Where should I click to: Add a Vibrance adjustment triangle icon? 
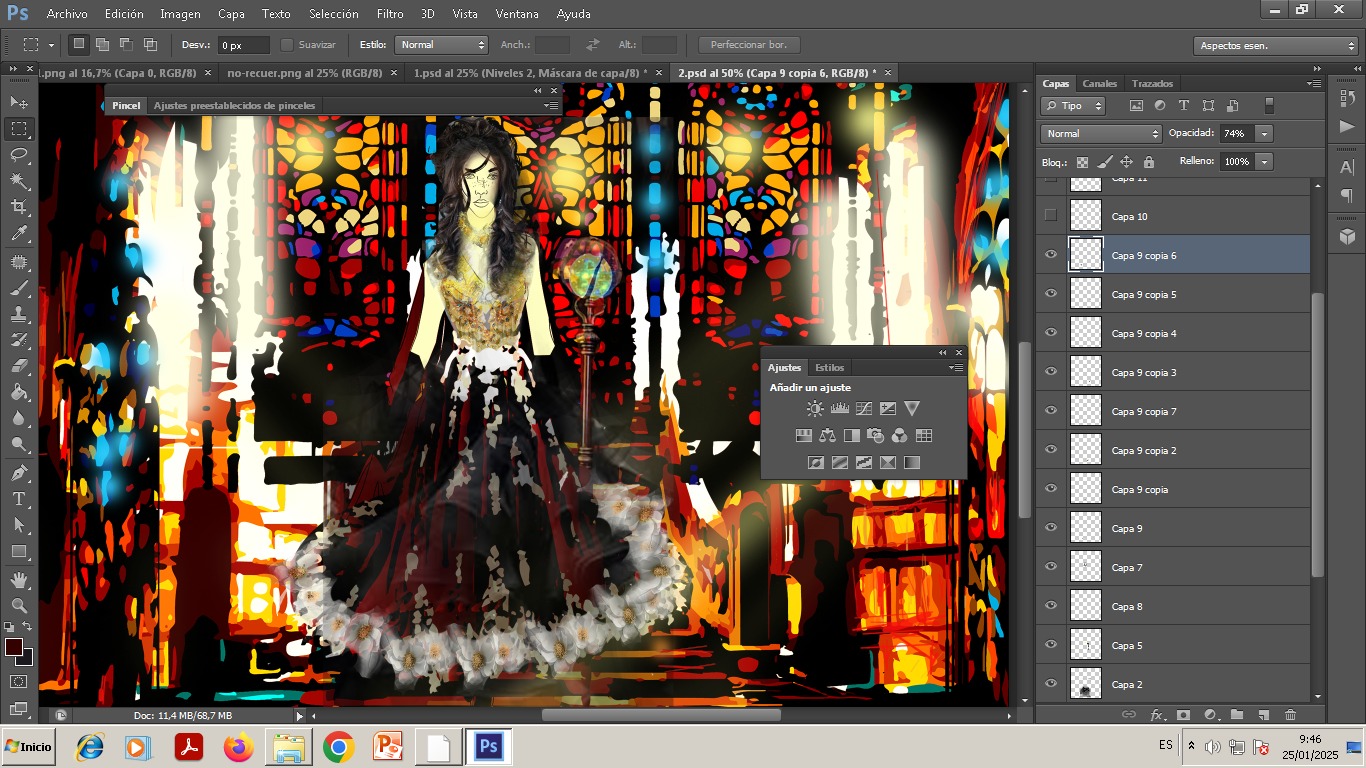912,408
